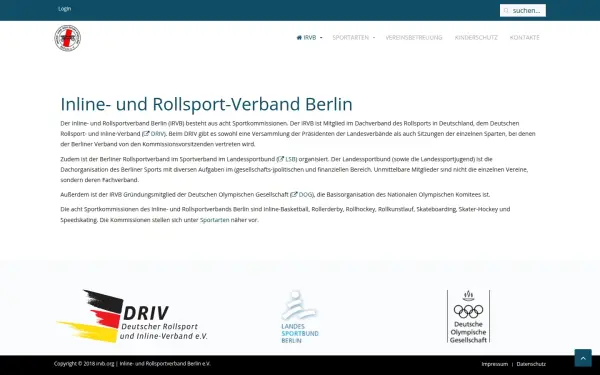Screen dimensions: 600x375
Task: Expand the Sportarten menu dropdown arrow
Action: coord(374,38)
